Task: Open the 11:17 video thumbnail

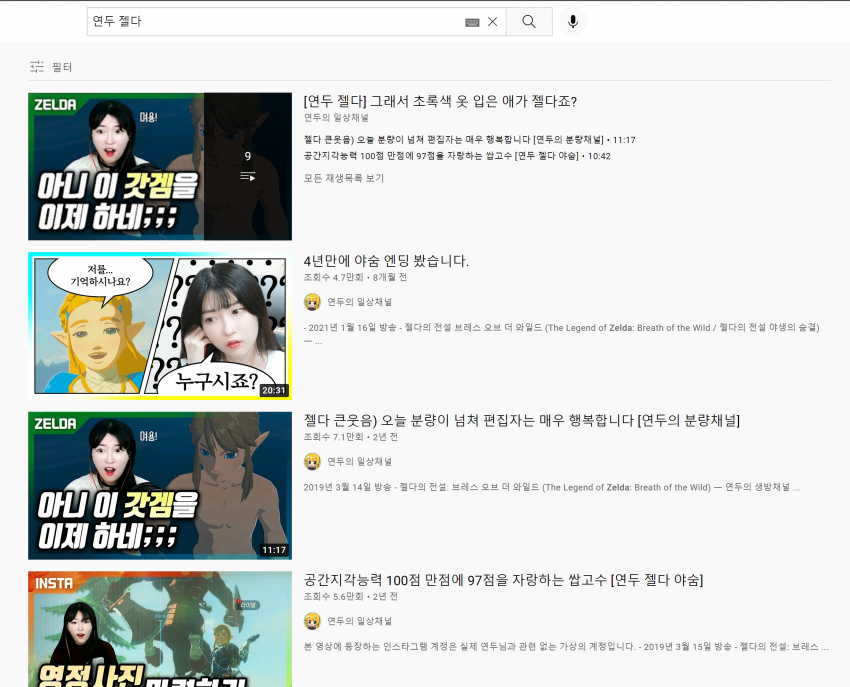Action: tap(160, 485)
